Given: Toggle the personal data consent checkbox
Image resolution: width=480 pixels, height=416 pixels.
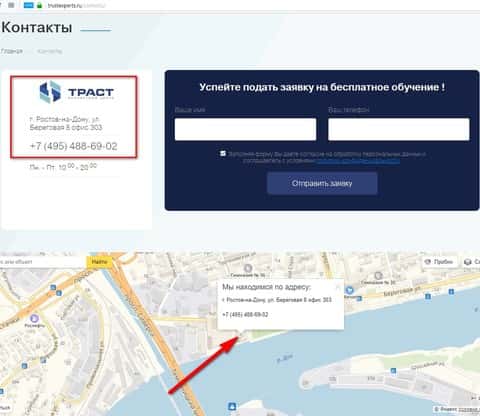Looking at the screenshot, I should click(223, 153).
